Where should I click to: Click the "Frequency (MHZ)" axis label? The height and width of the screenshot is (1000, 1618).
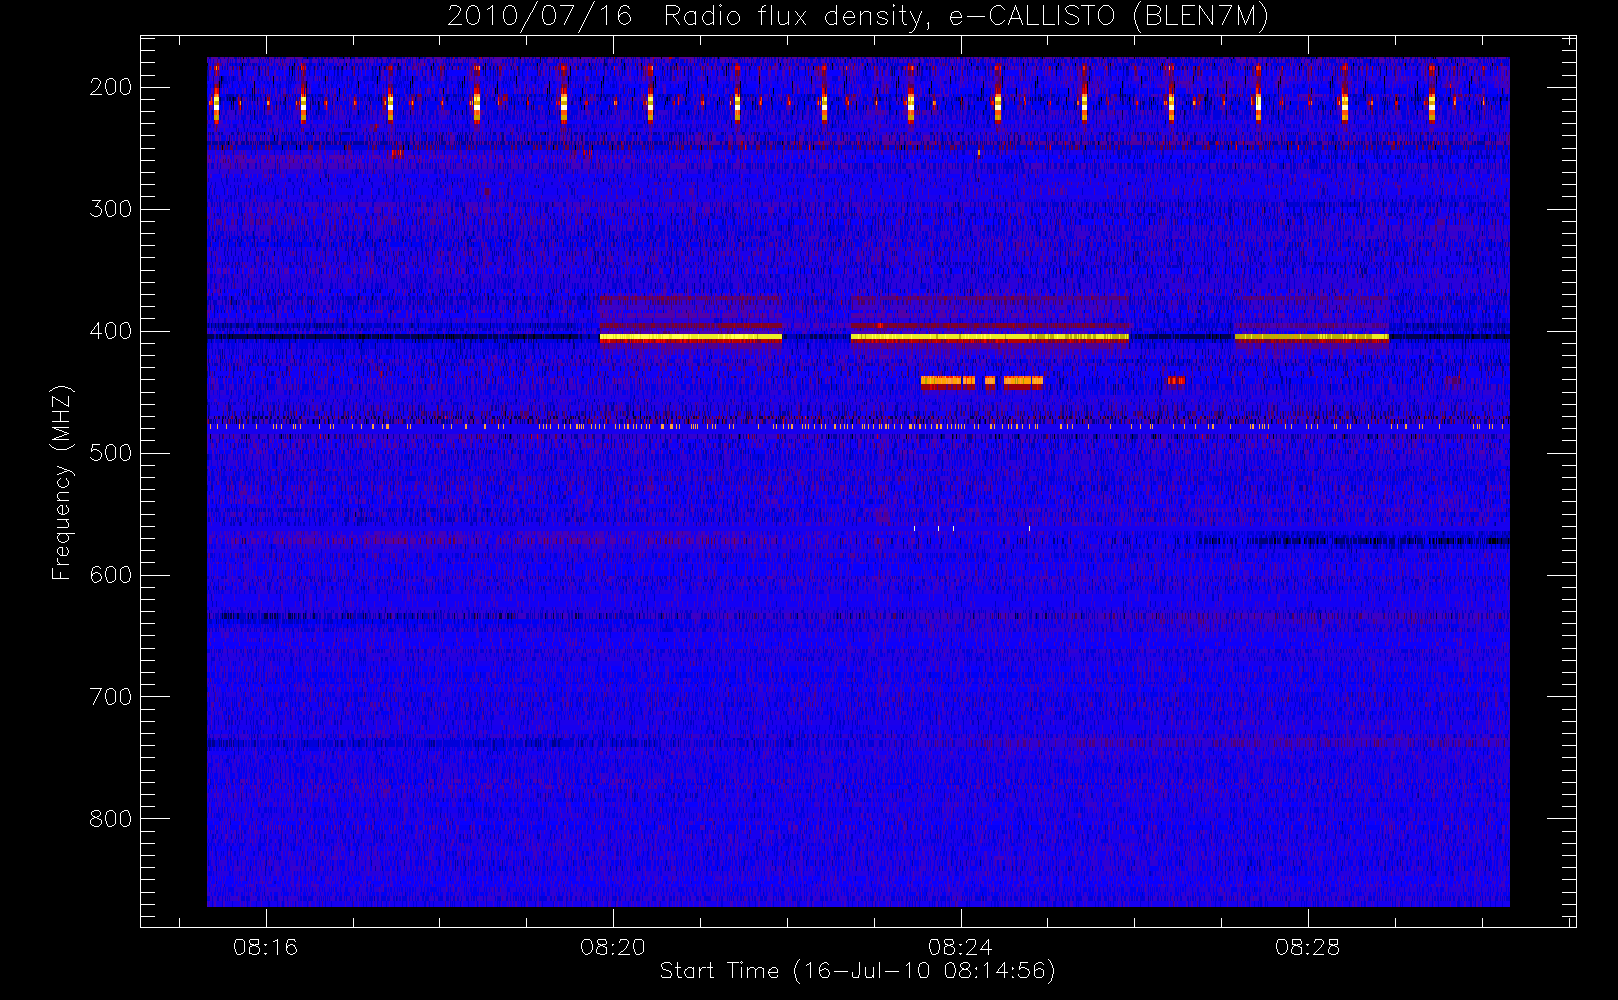point(62,482)
